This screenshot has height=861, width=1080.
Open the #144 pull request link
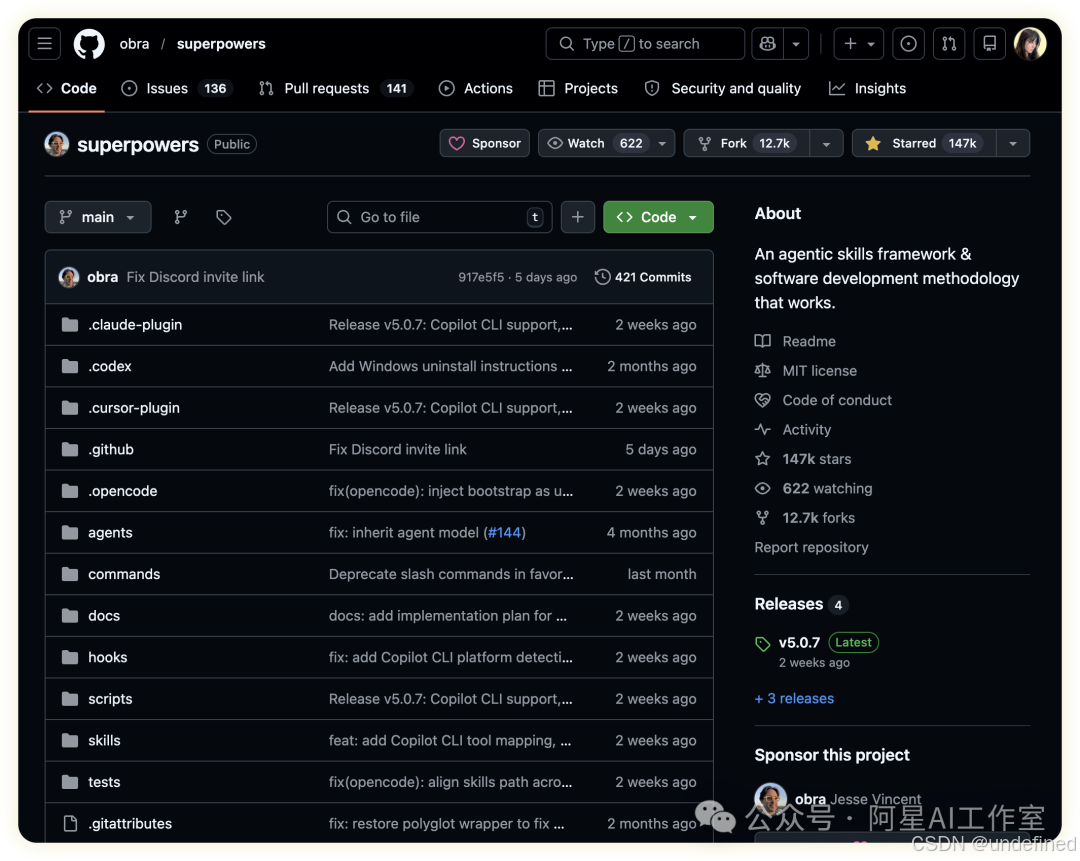coord(504,532)
